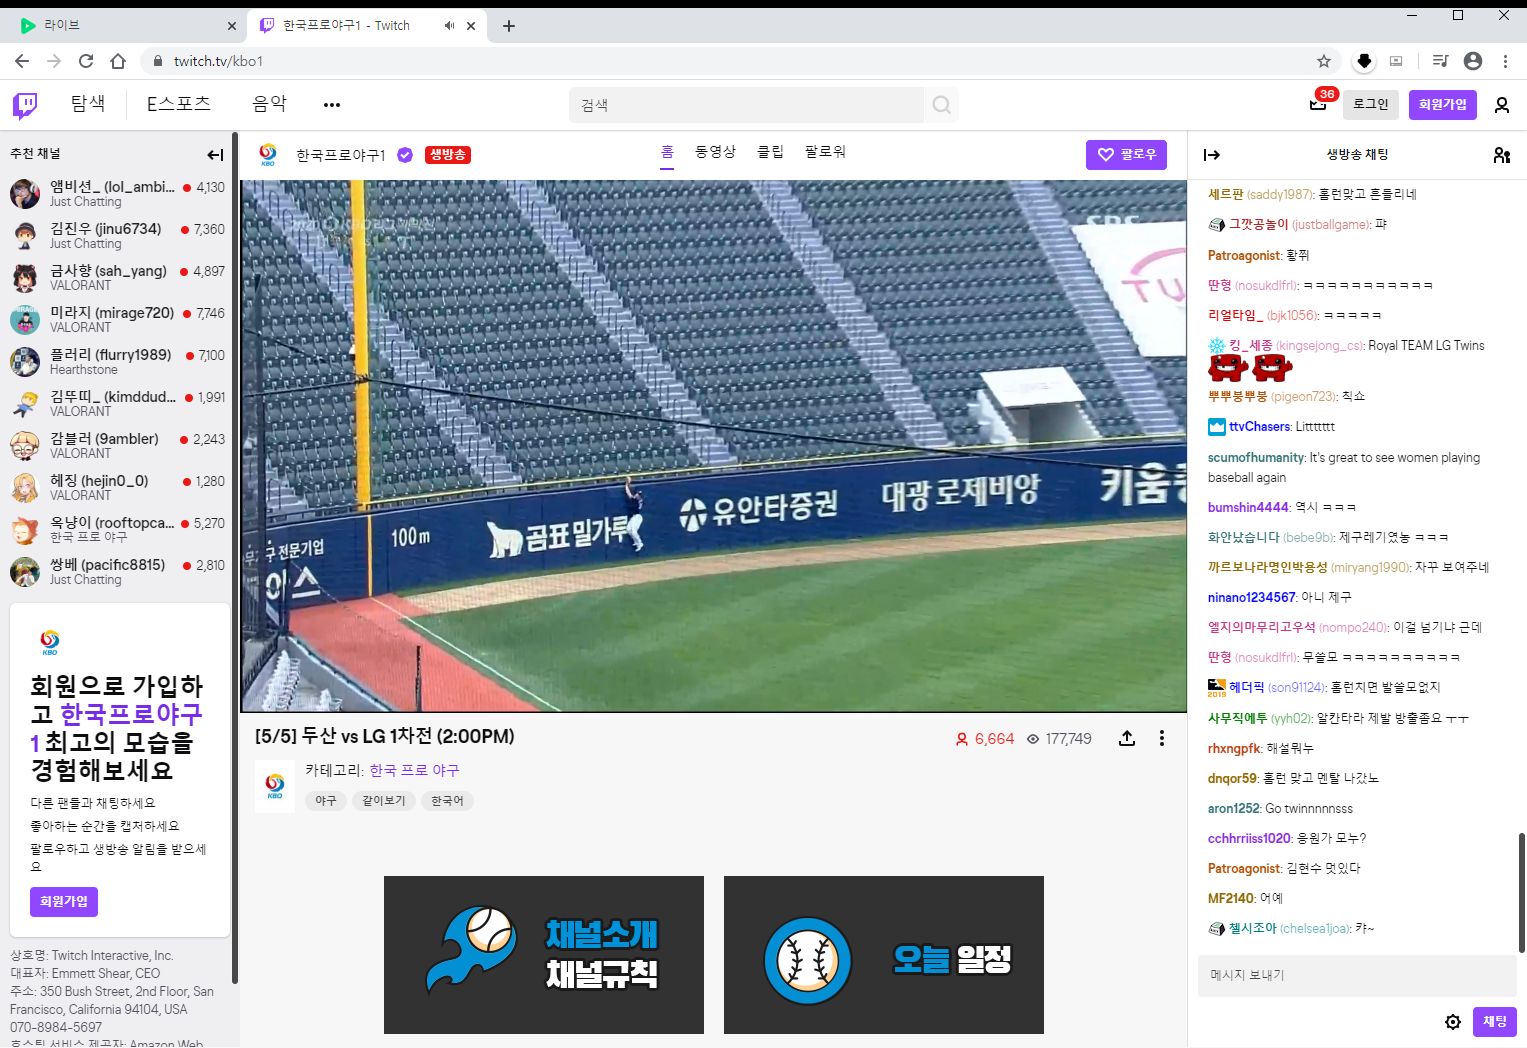Screen dimensions: 1527x1048
Task: Collapse the live chat panel
Action: click(x=1212, y=155)
